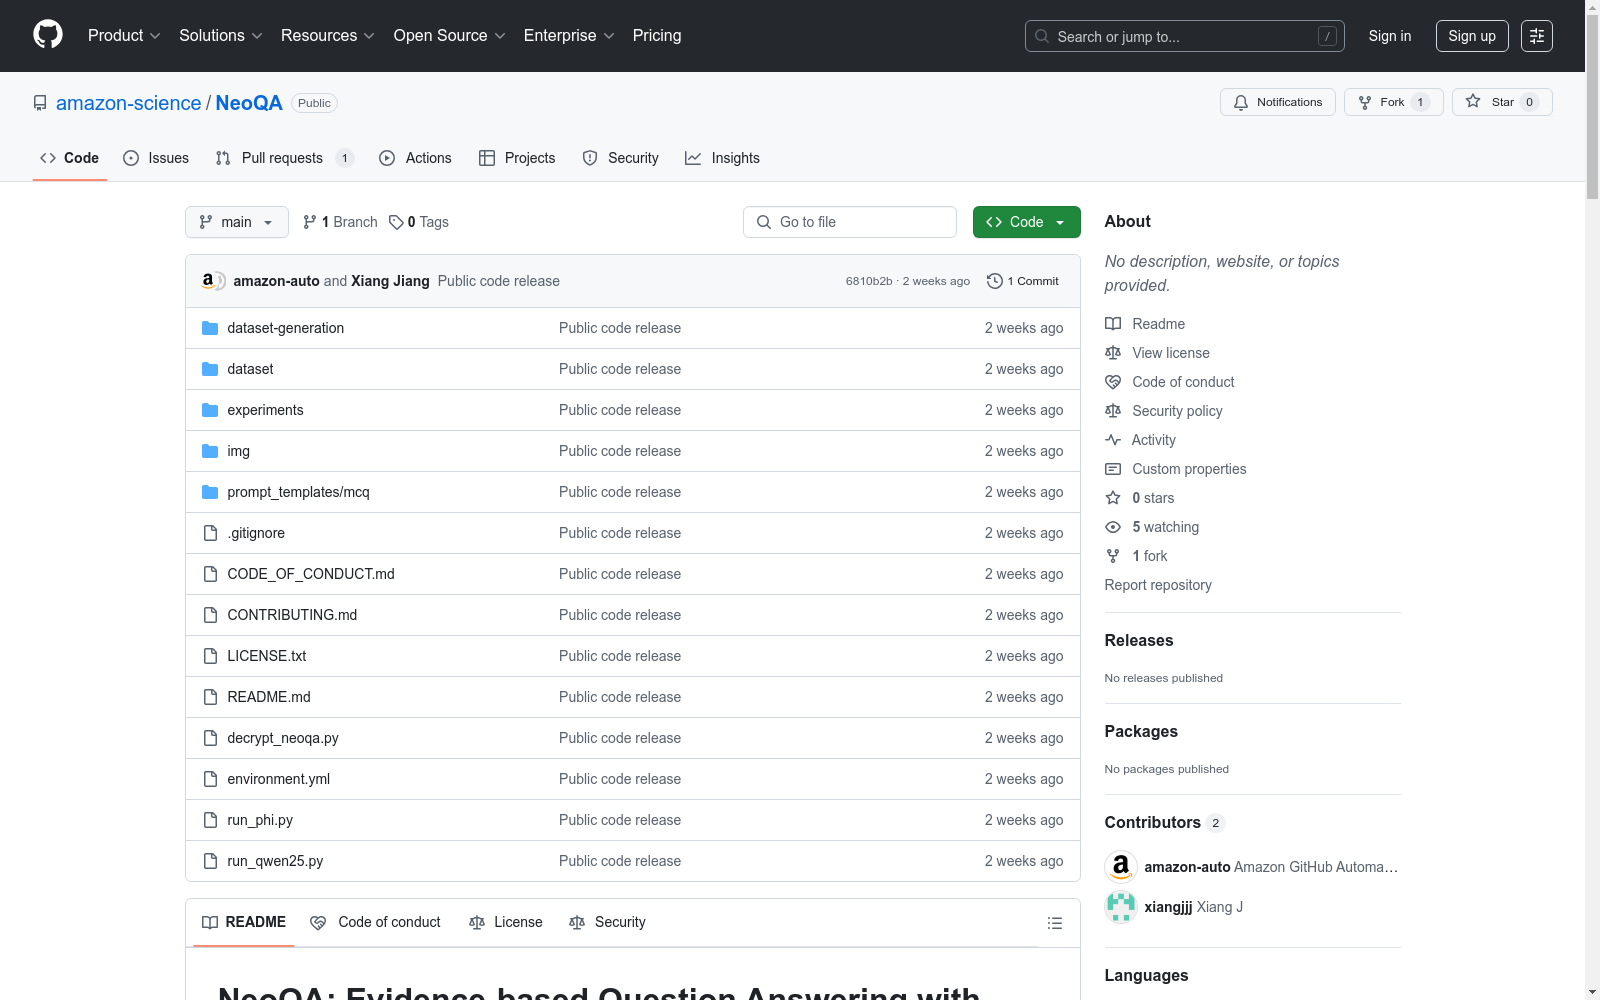Select the Security tab in repo navigation
This screenshot has height=1000, width=1600.
[x=621, y=158]
